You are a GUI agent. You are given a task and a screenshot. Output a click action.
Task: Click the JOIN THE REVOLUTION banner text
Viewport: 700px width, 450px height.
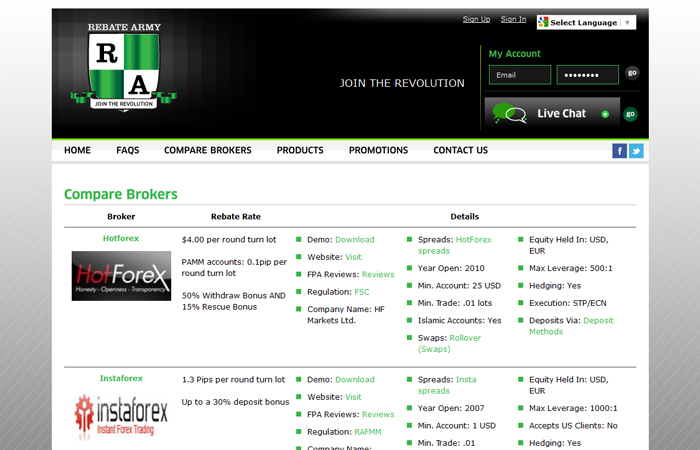point(402,83)
